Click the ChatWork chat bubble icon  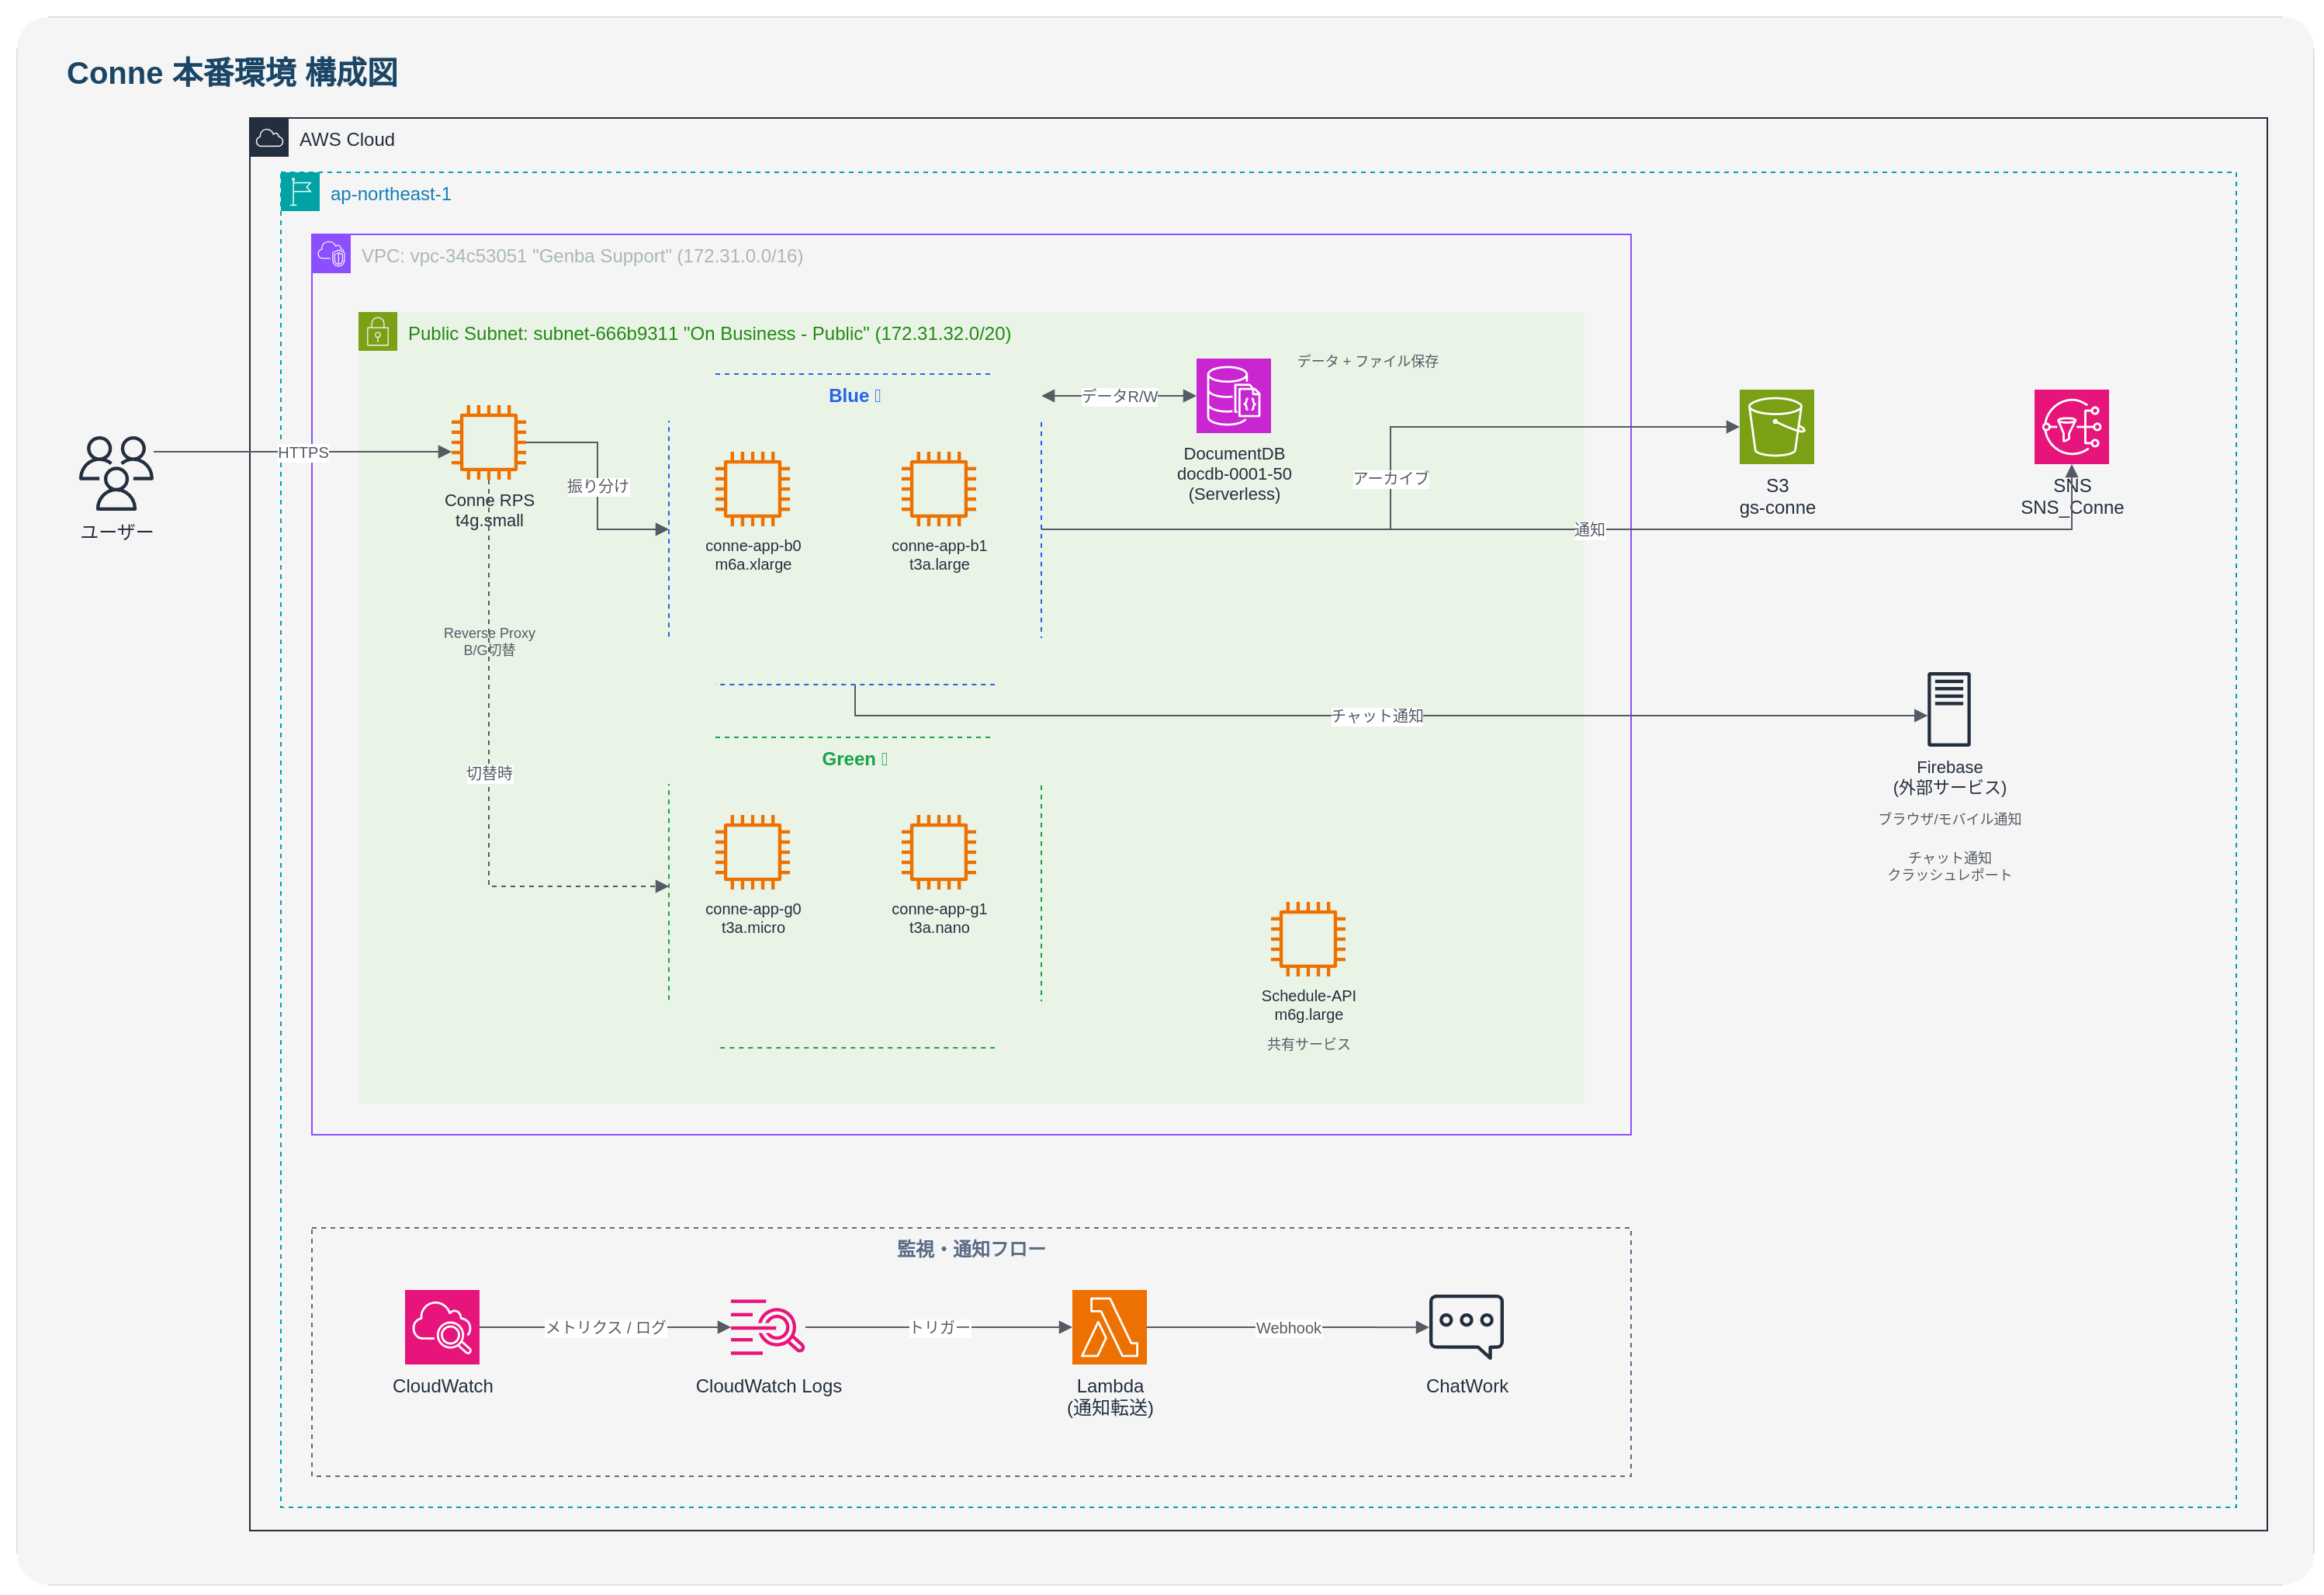click(1466, 1326)
